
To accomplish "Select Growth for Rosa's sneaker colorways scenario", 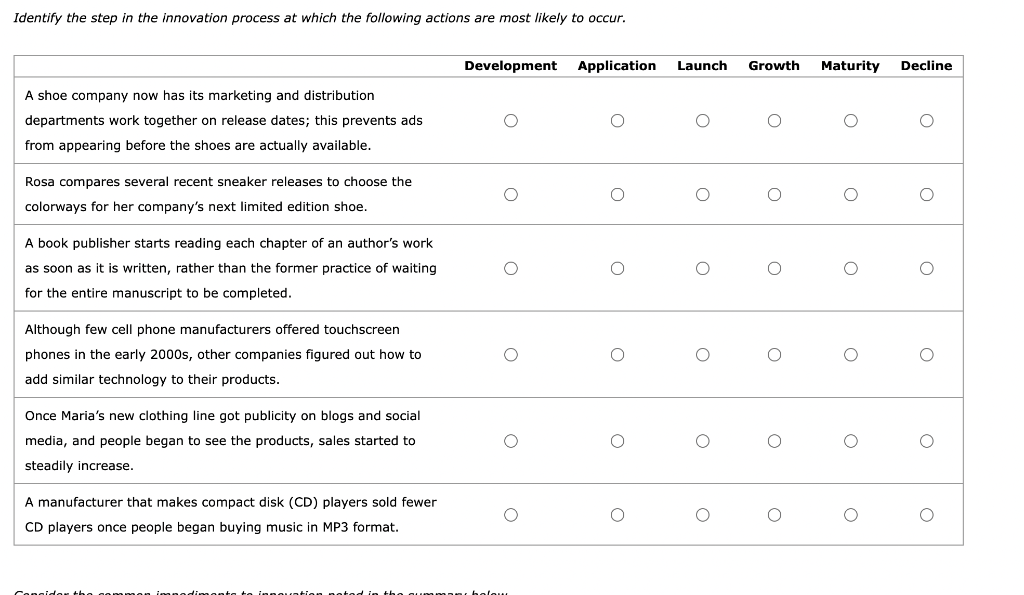I will (x=774, y=194).
